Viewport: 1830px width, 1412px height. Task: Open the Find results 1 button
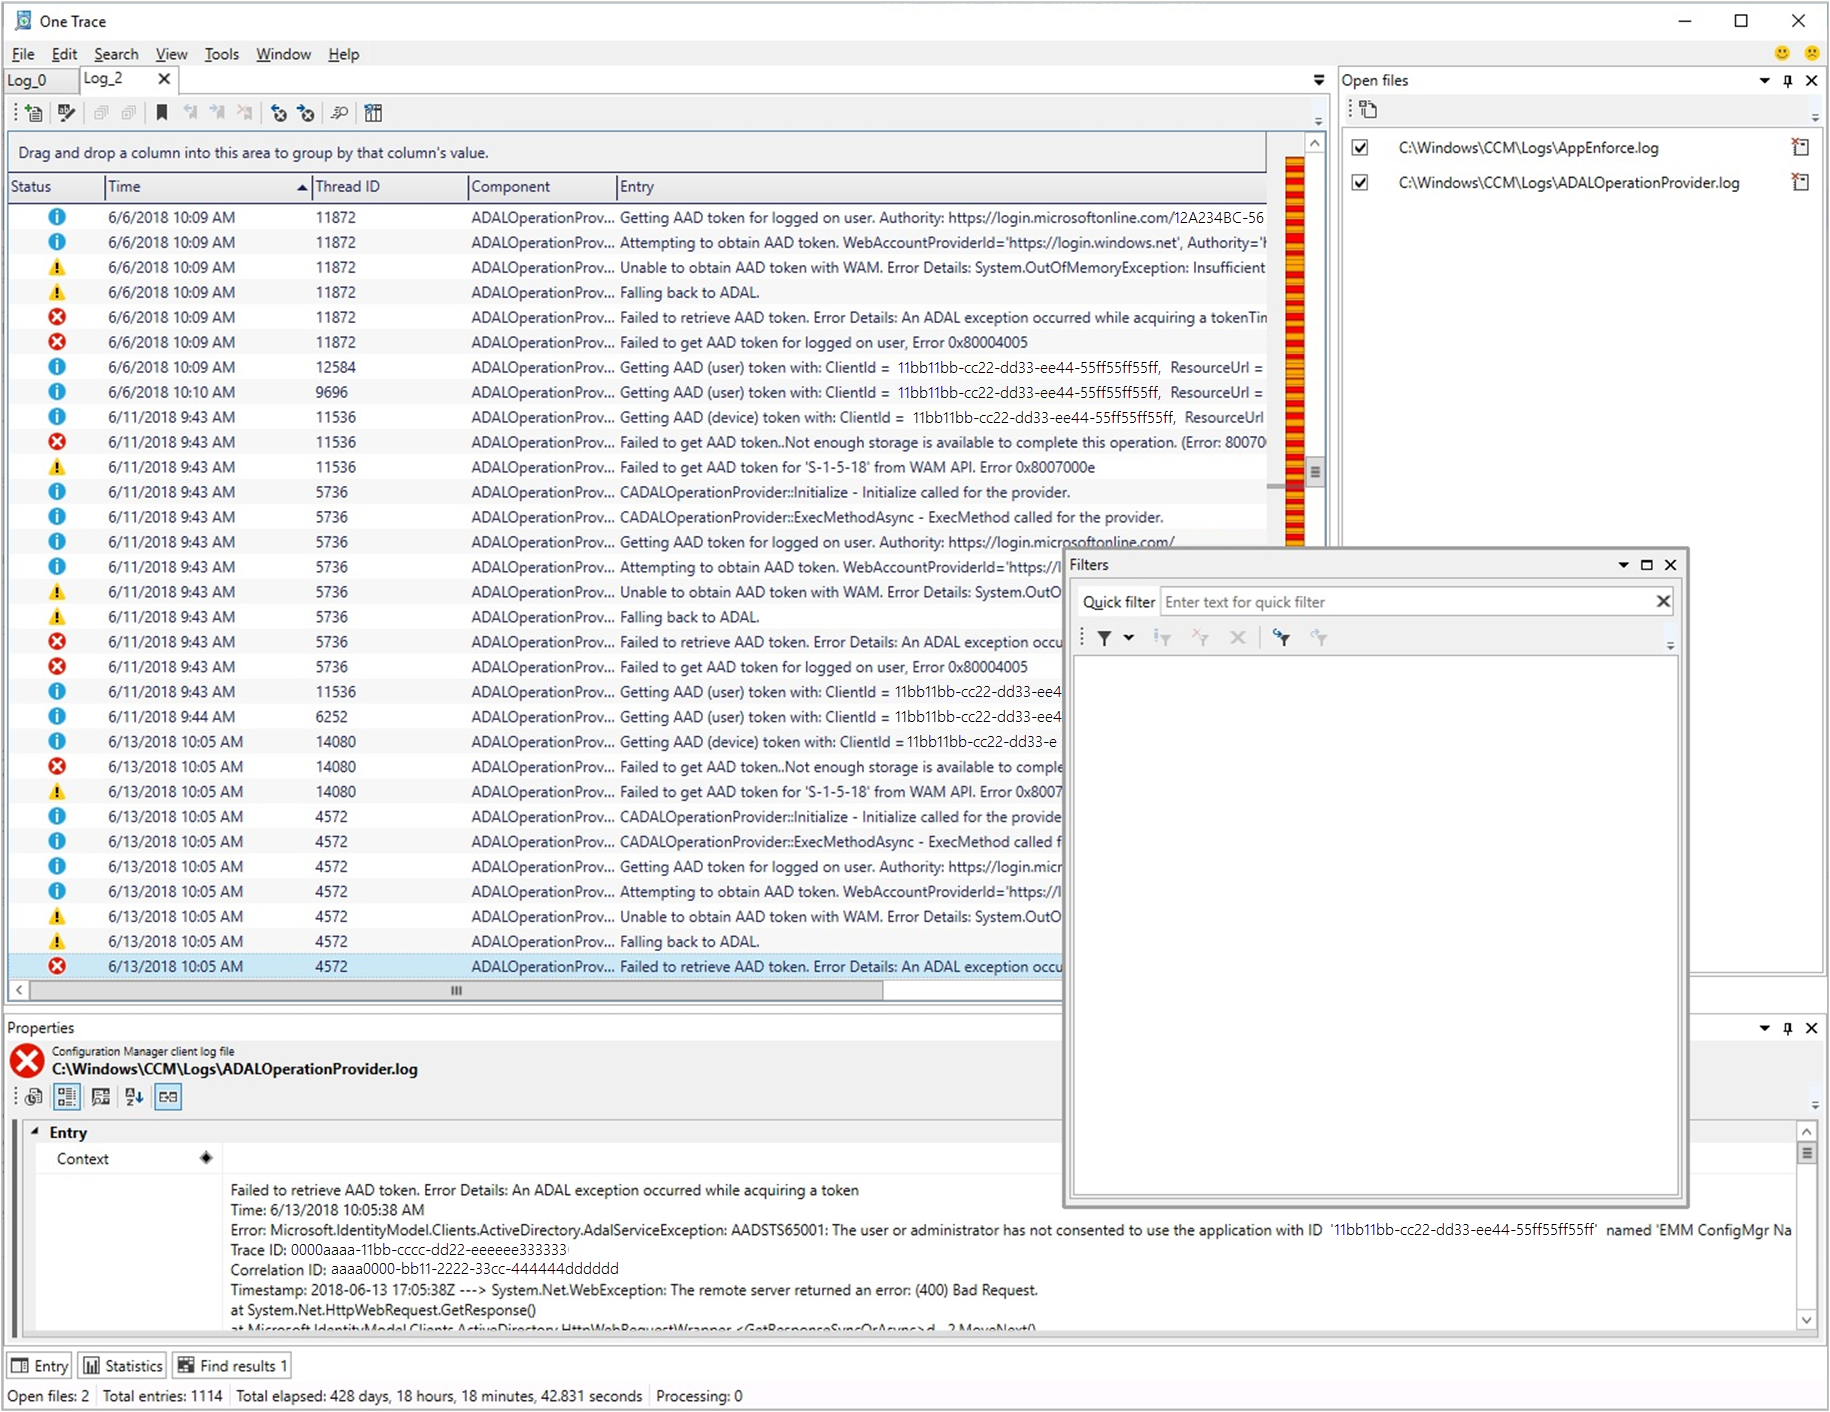233,1366
